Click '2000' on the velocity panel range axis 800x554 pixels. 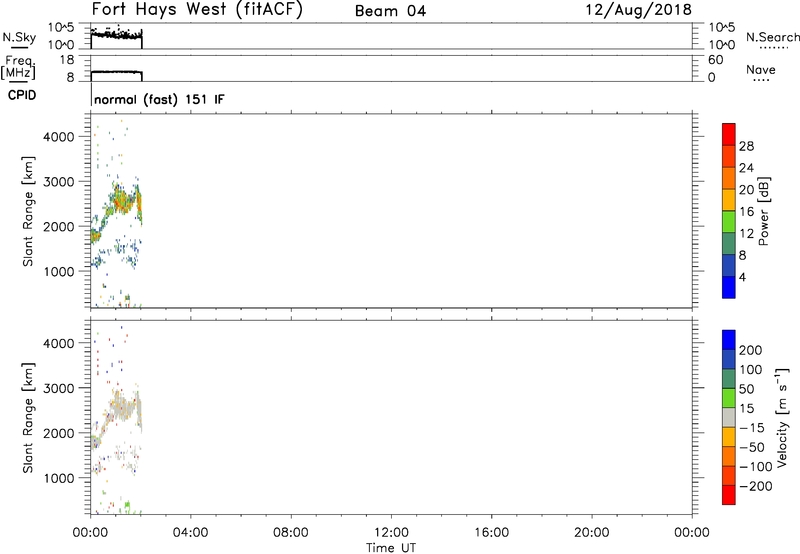click(x=59, y=433)
